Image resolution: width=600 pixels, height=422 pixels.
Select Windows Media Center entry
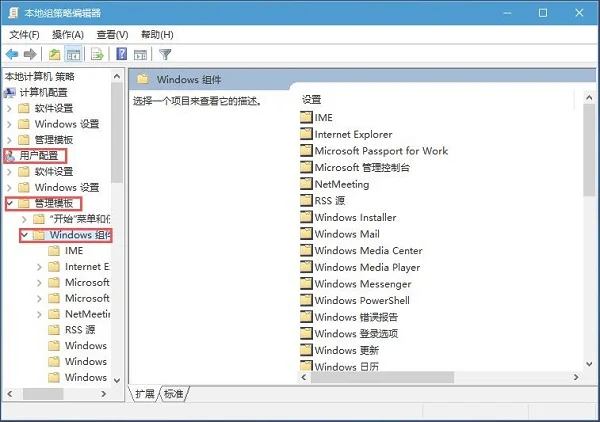tap(368, 251)
